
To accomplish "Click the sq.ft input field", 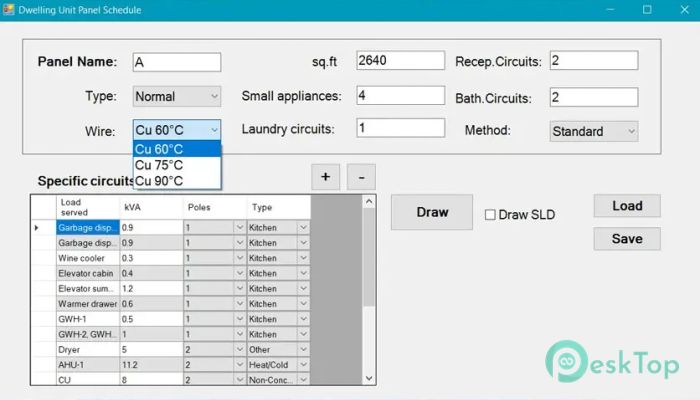I will 400,60.
